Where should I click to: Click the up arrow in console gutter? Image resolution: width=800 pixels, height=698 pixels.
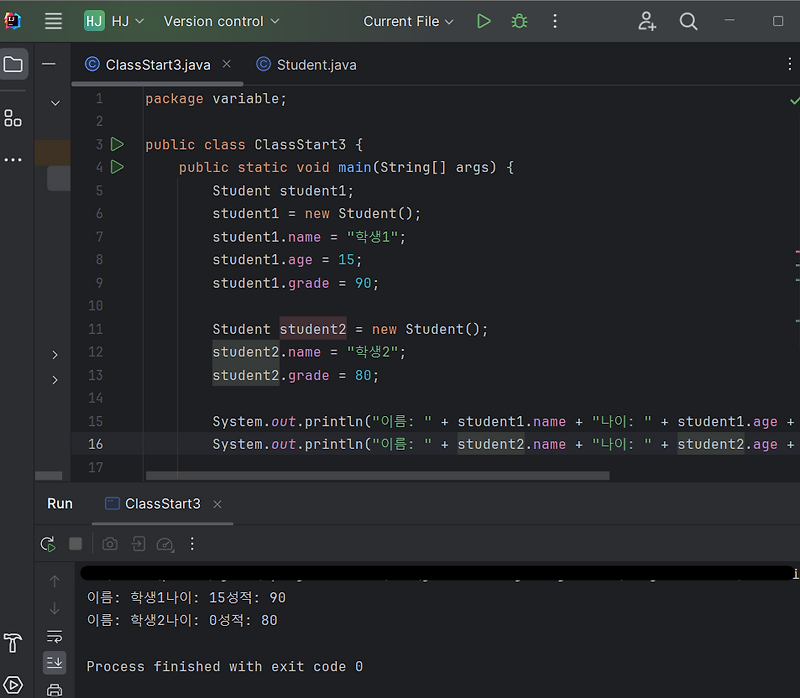tap(55, 581)
